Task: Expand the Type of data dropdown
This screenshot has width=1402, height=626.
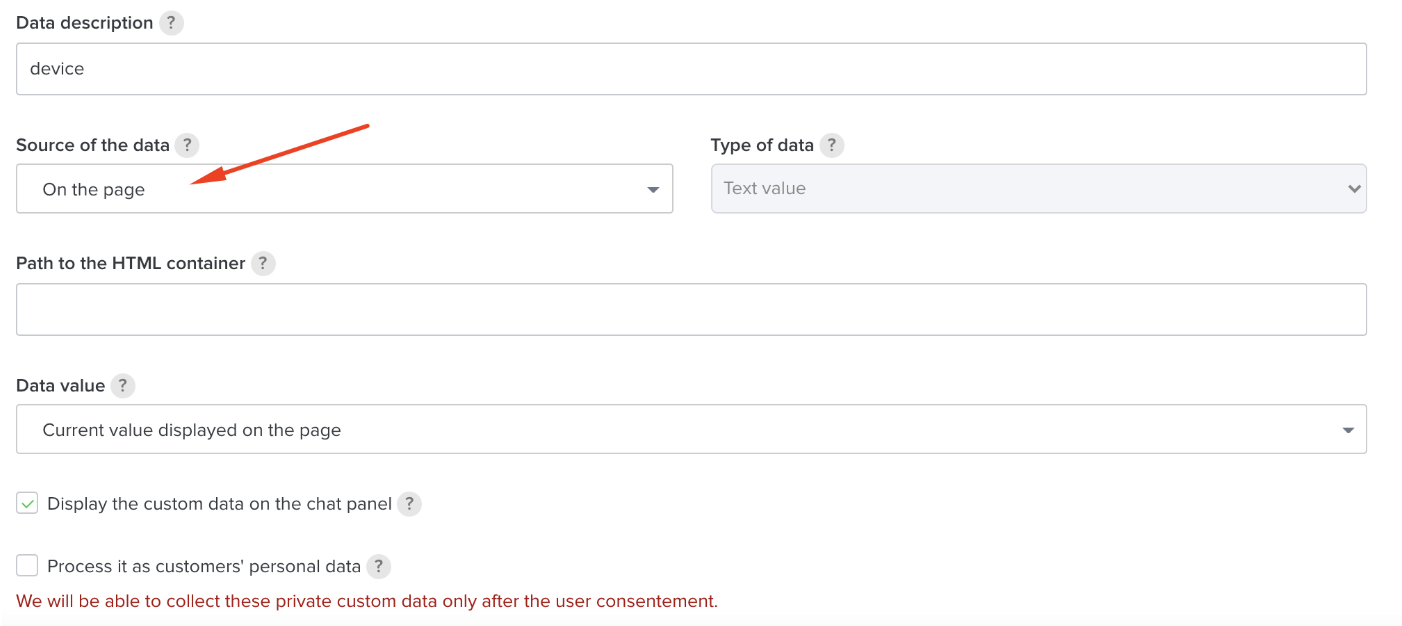Action: click(x=1038, y=189)
